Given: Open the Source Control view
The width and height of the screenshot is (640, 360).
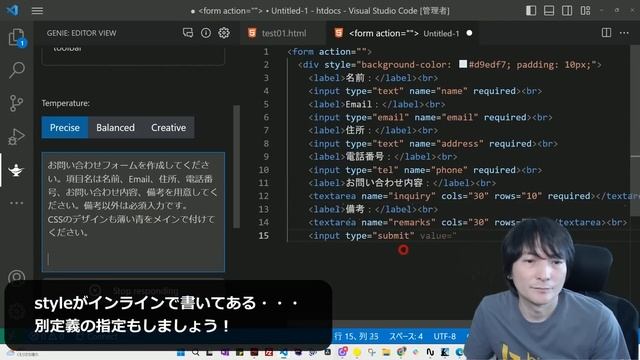Looking at the screenshot, I should pyautogui.click(x=16, y=103).
